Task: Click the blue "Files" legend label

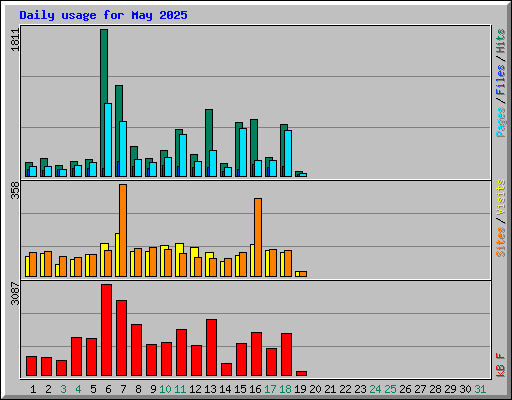Action: [x=501, y=79]
